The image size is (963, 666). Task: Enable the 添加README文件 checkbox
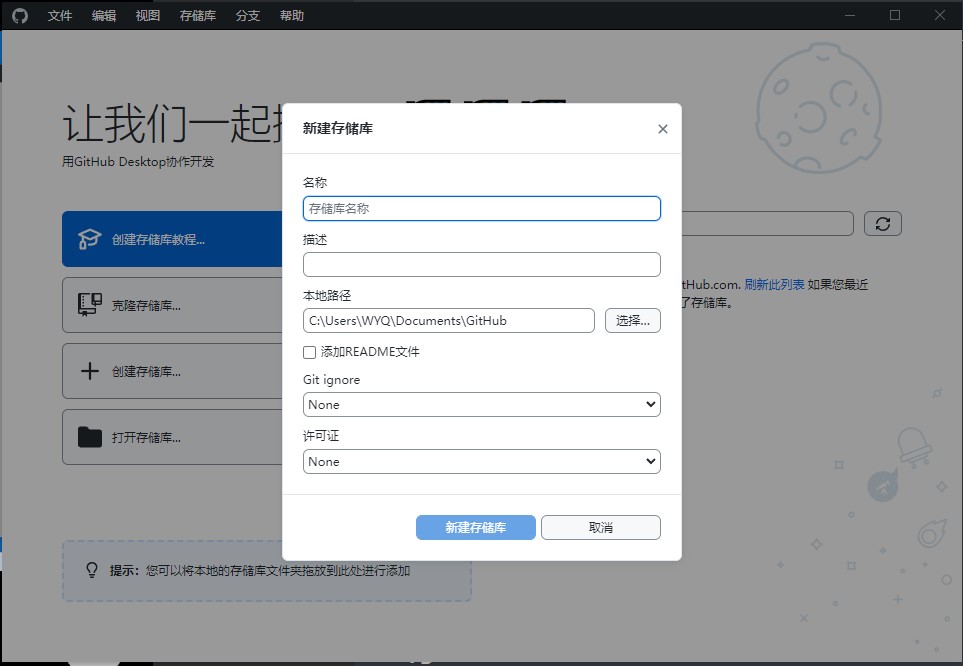point(310,352)
